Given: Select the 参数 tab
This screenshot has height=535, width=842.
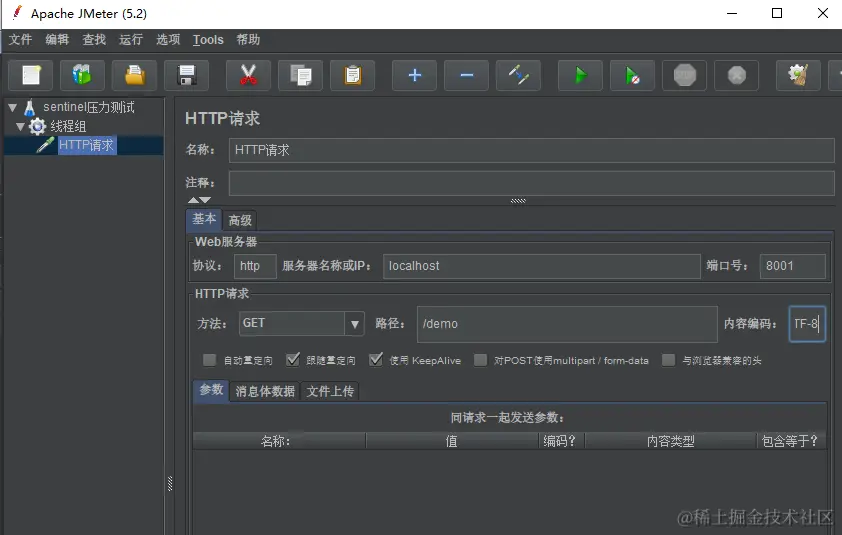Looking at the screenshot, I should (211, 390).
